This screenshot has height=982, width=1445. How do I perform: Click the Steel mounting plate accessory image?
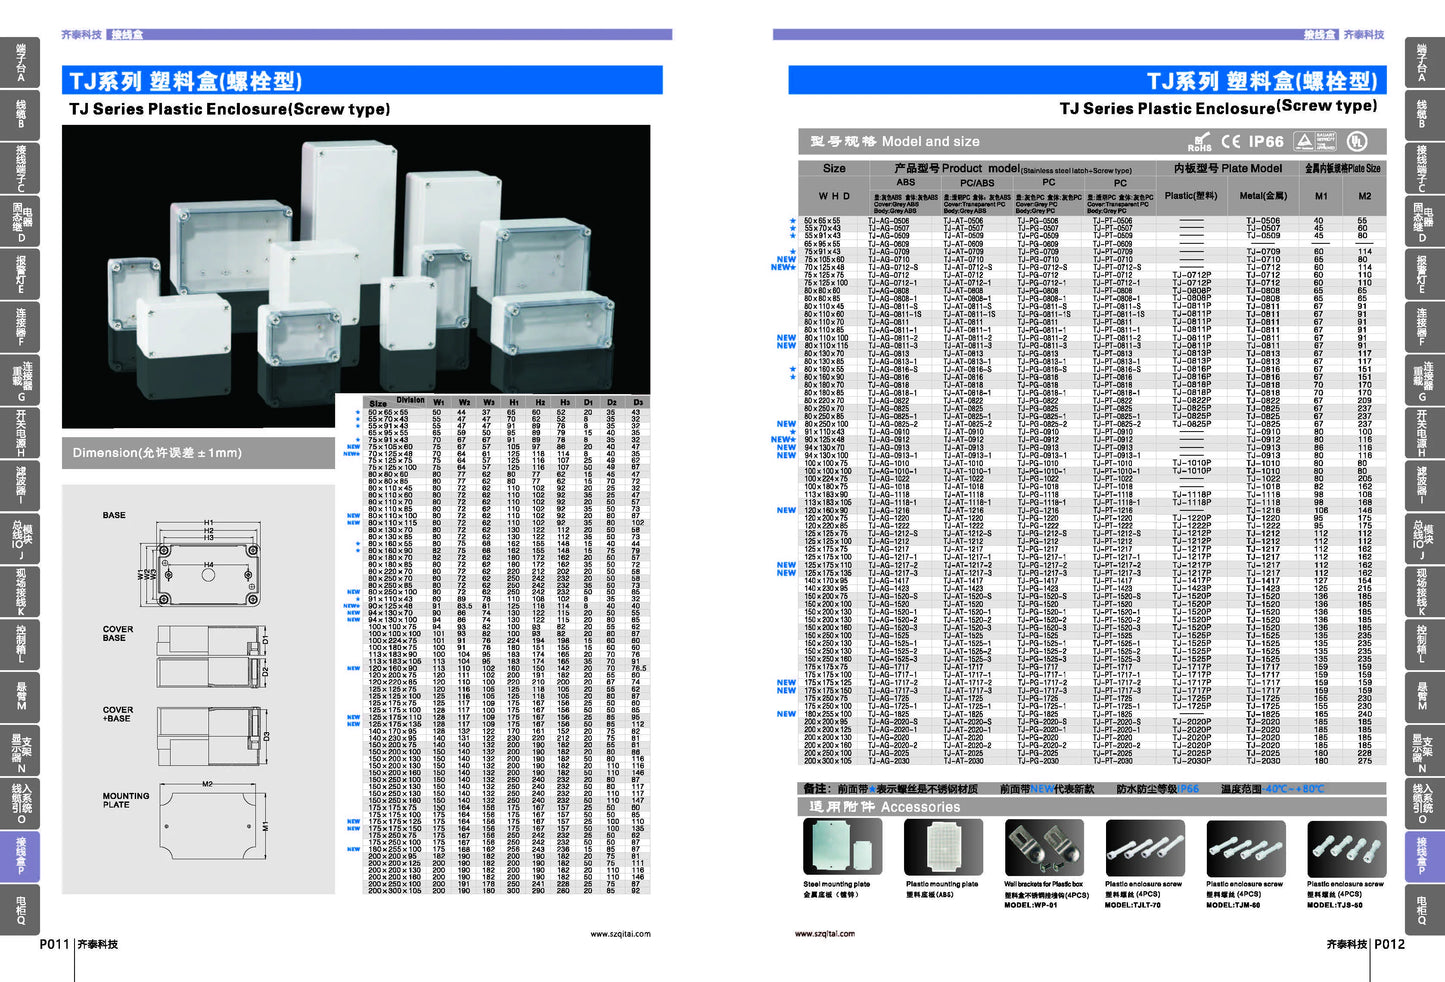click(842, 847)
